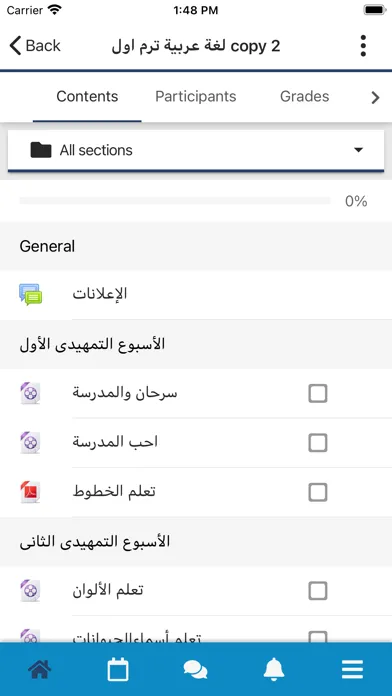This screenshot has width=392, height=696.
Task: Open notifications bell icon
Action: (274, 669)
